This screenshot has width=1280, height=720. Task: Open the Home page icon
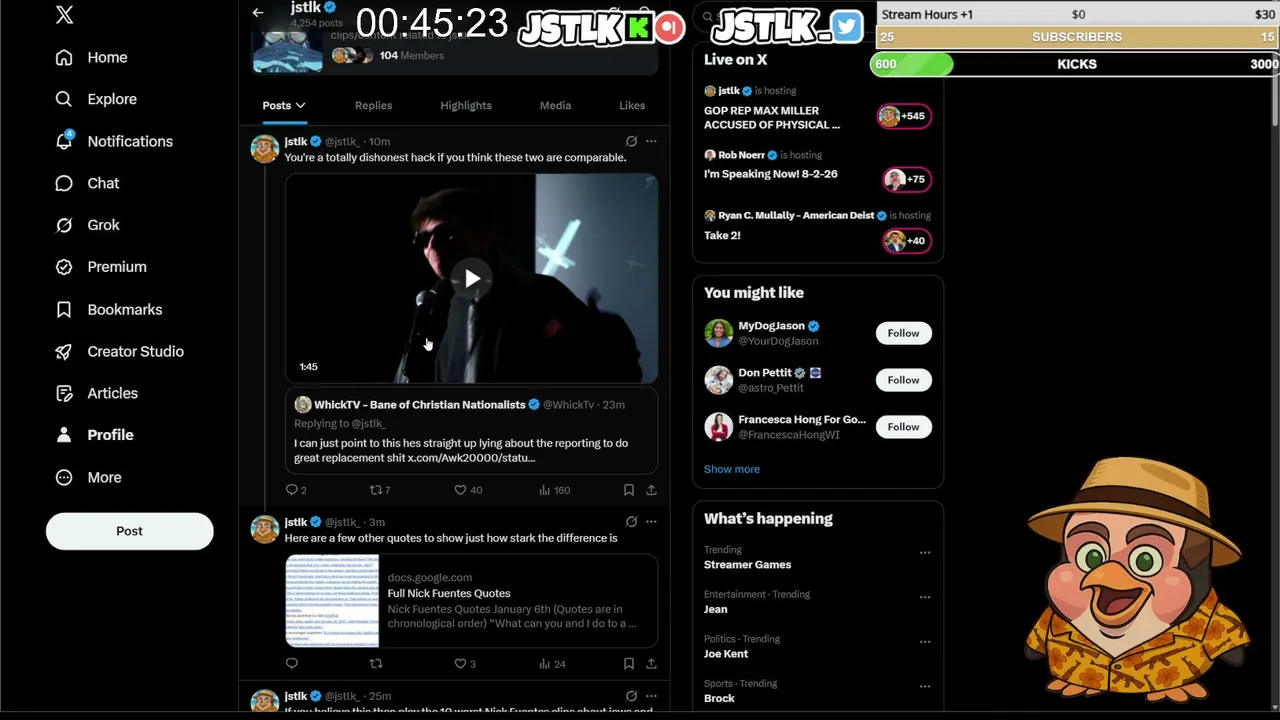coord(64,58)
